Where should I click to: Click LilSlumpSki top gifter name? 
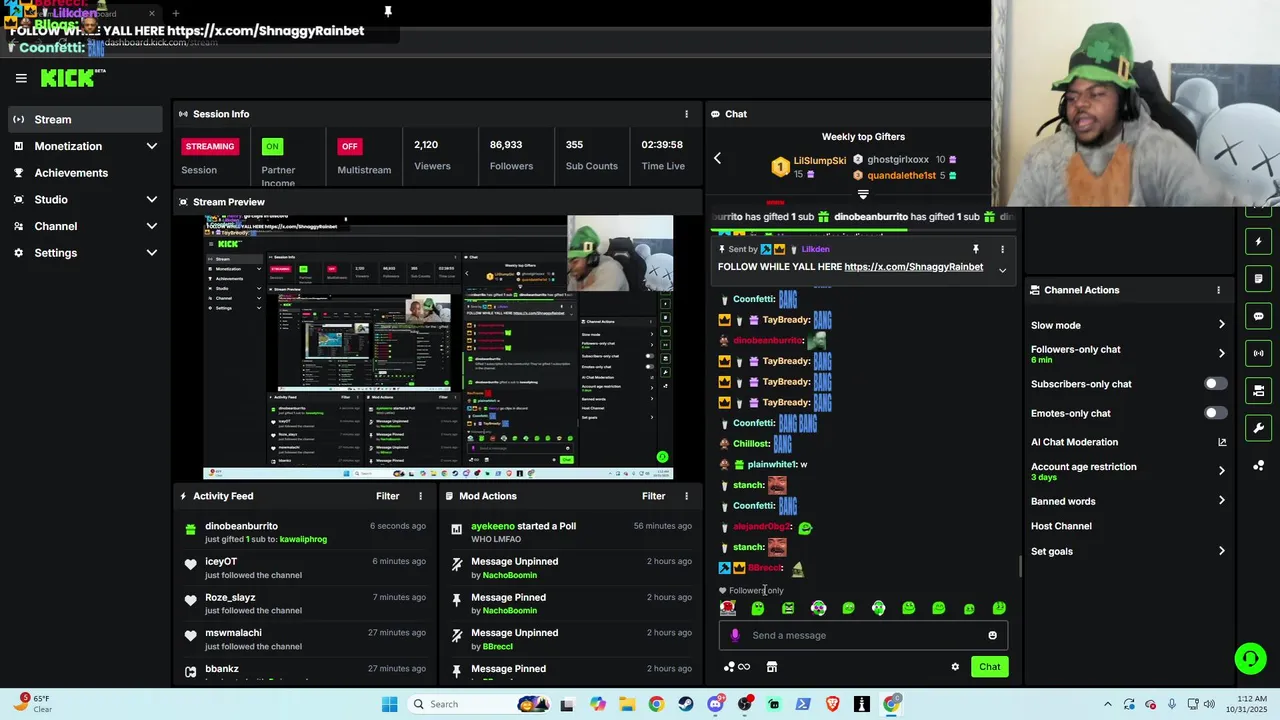point(820,160)
